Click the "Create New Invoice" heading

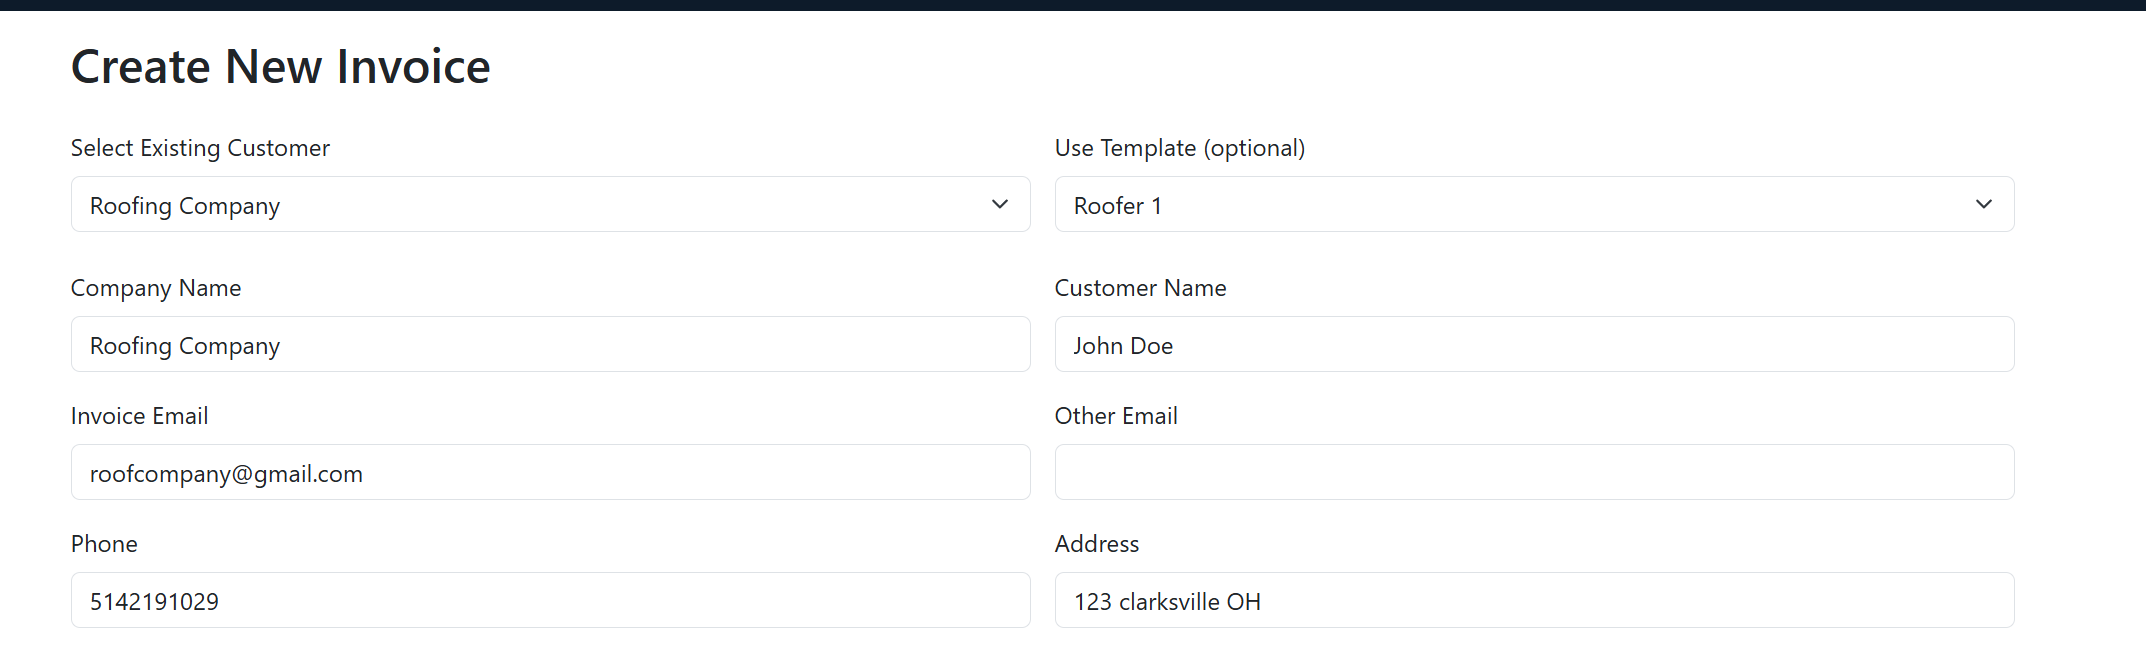280,67
